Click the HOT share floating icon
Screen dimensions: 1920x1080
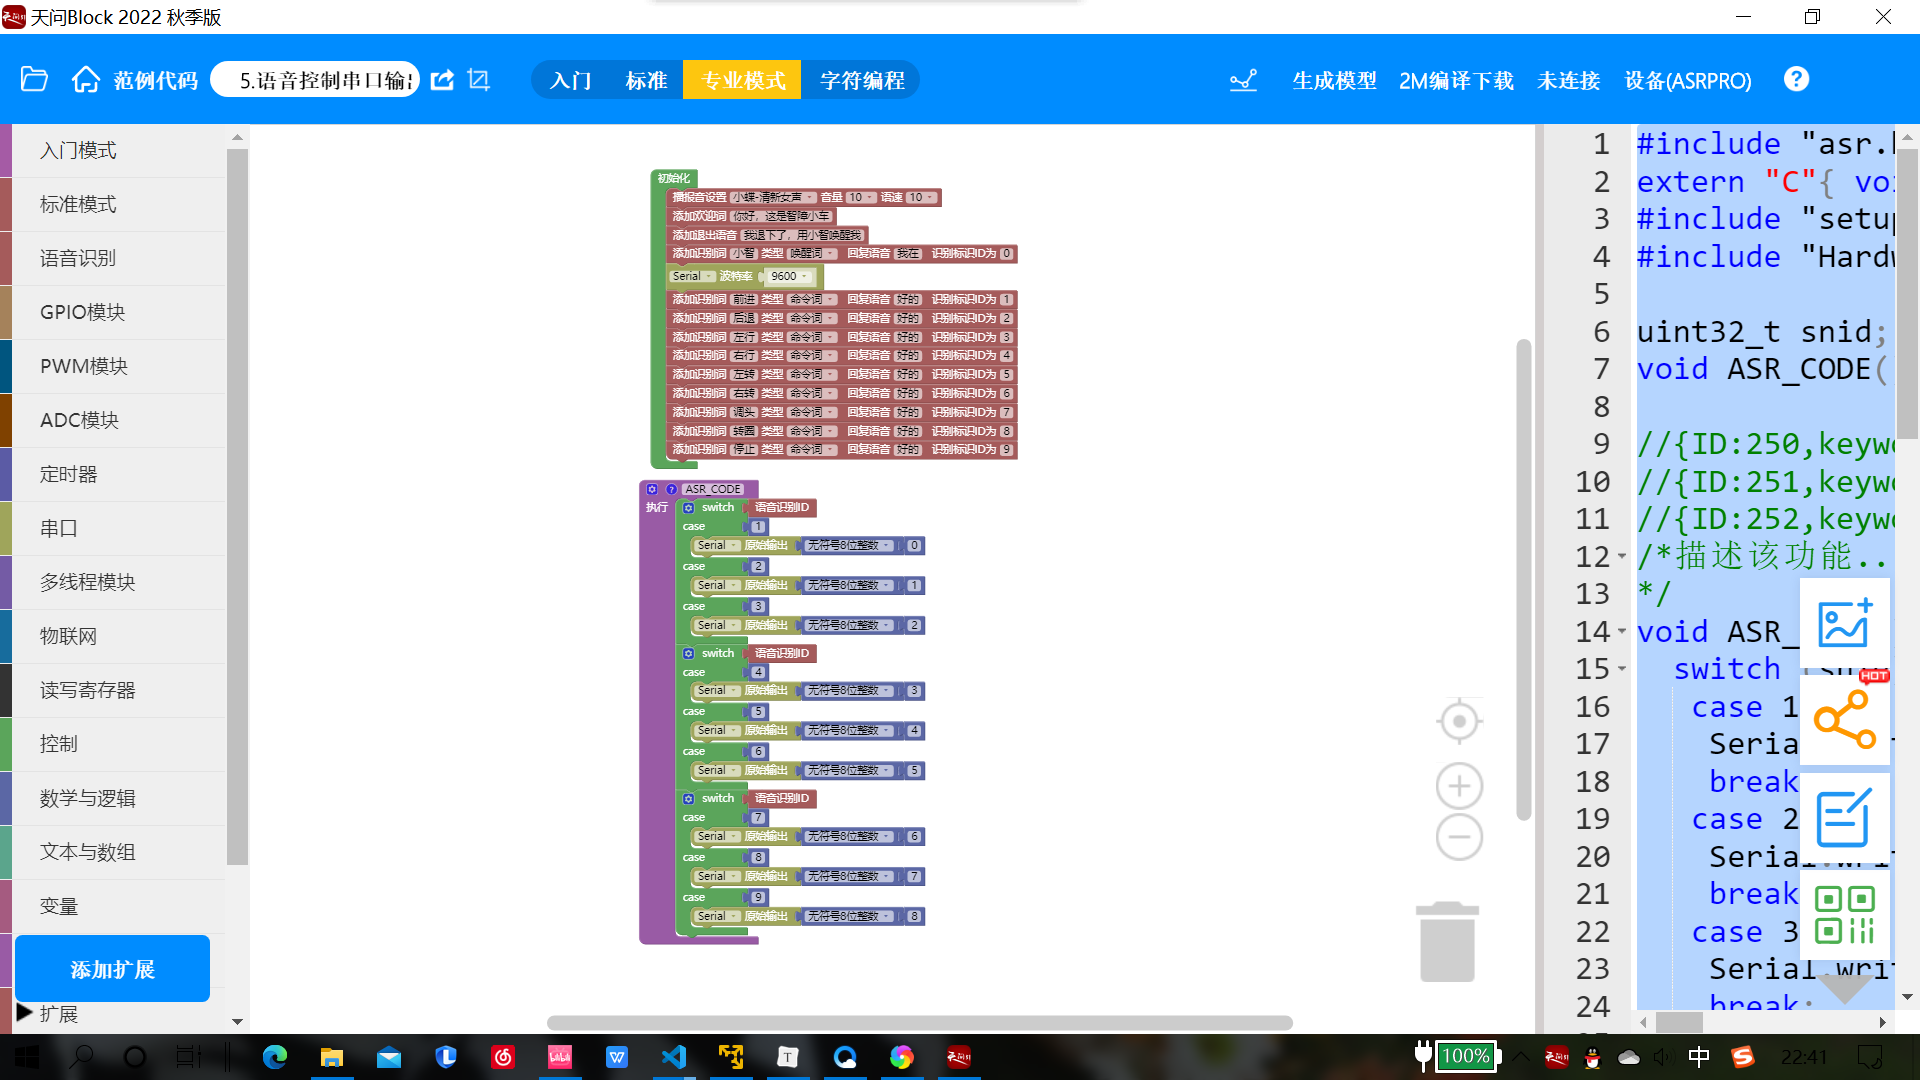[1845, 718]
